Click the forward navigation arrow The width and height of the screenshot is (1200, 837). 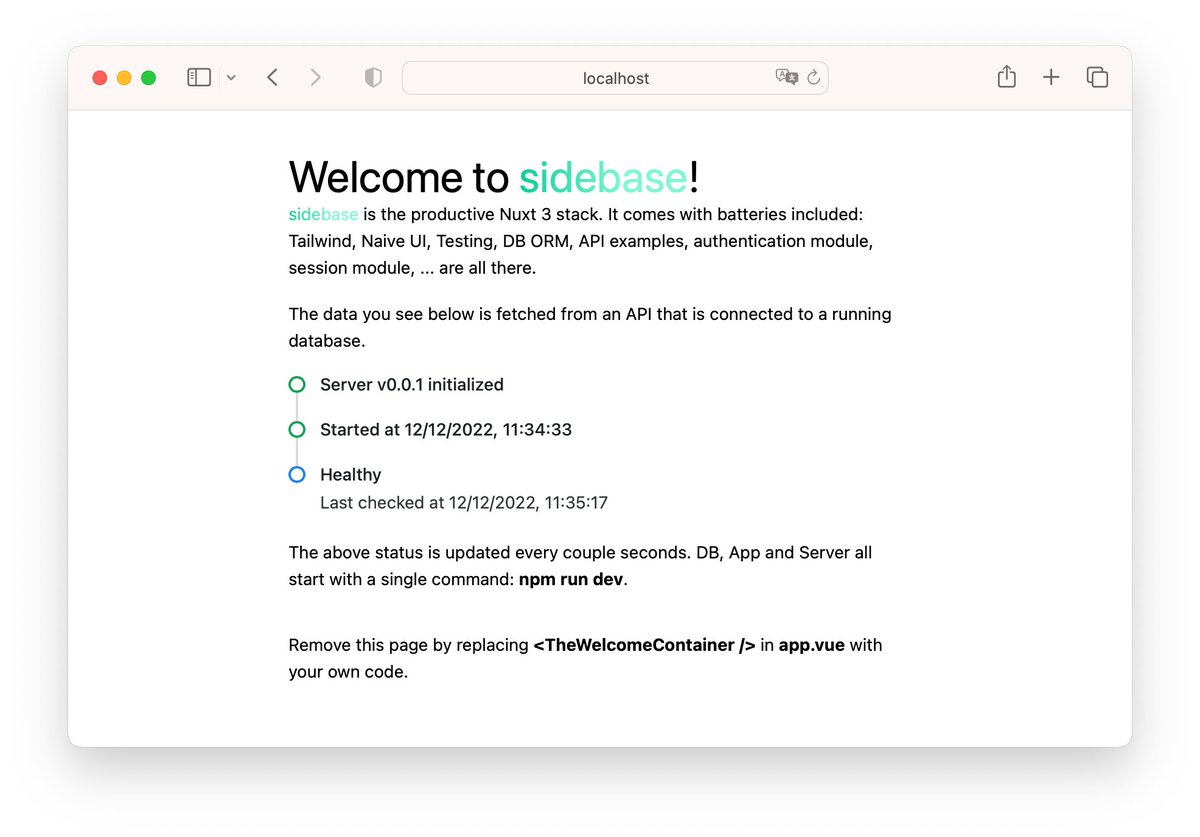(314, 76)
